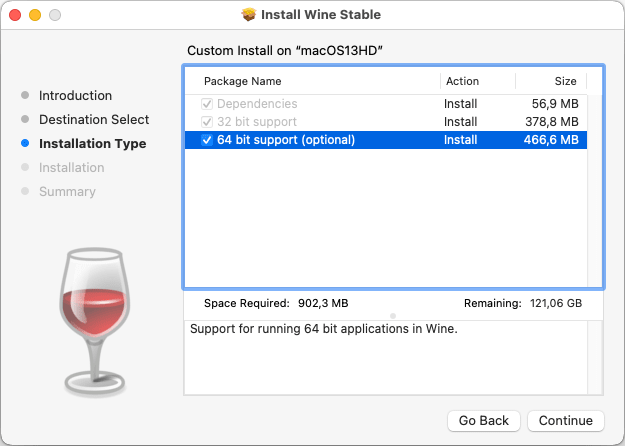The image size is (625, 446).
Task: Click the Action column header
Action: point(462,81)
